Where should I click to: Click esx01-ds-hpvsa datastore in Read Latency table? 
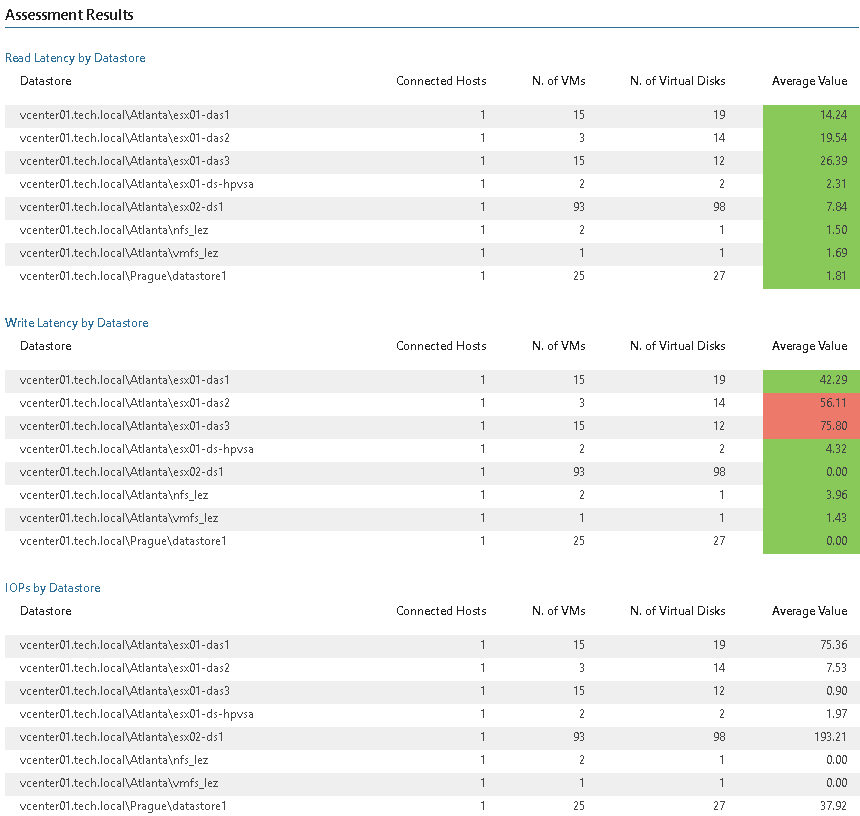(x=136, y=184)
